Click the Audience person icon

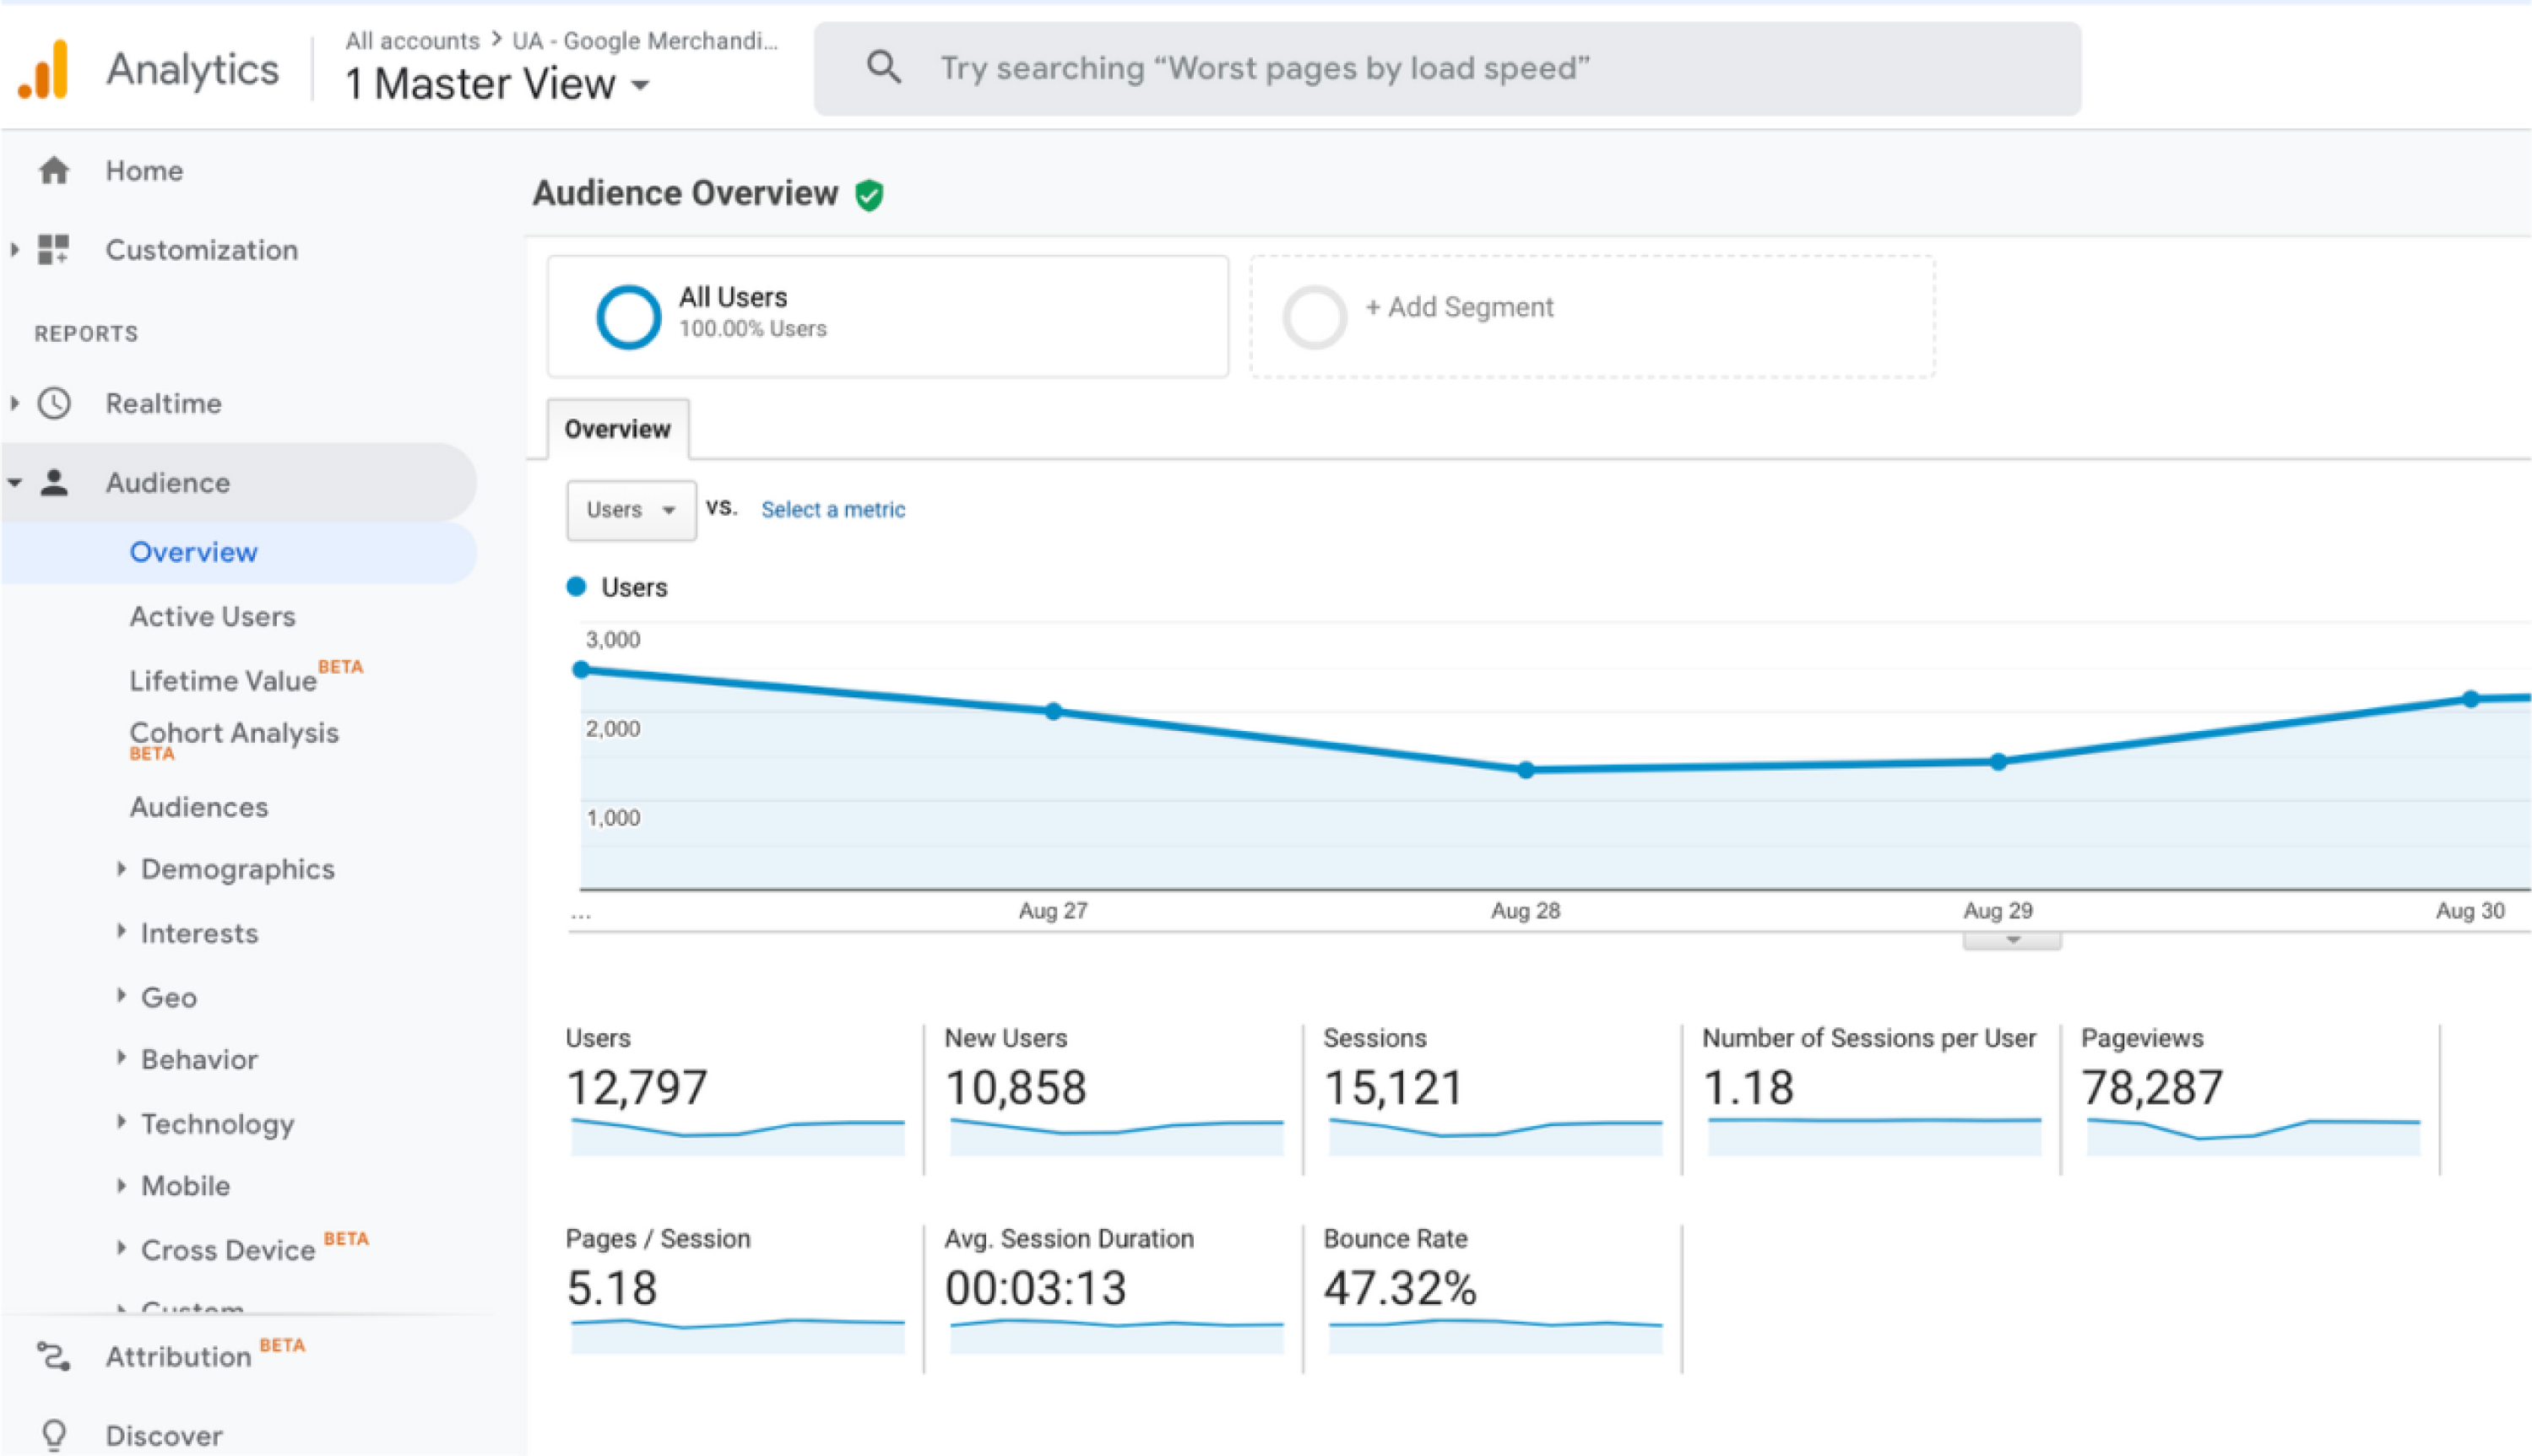[x=53, y=482]
